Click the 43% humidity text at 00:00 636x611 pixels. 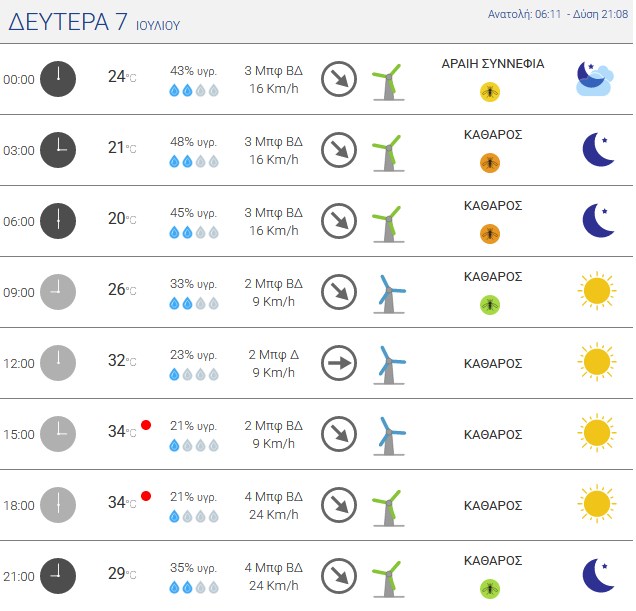tap(193, 71)
